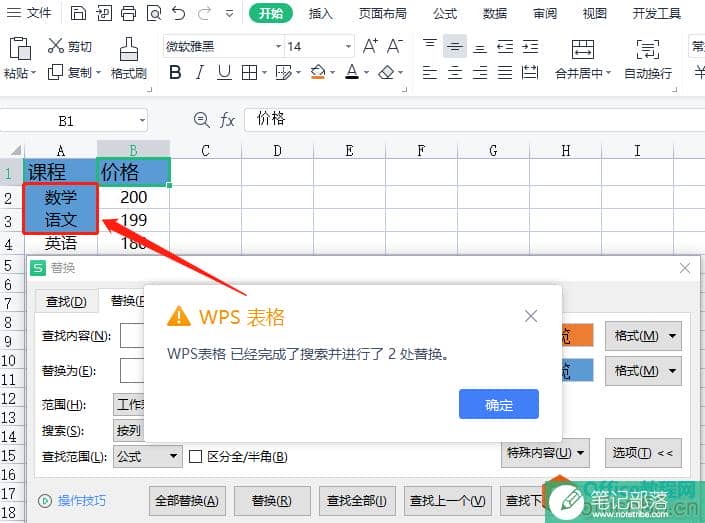The height and width of the screenshot is (523, 705).
Task: Click the font color A icon
Action: click(x=352, y=72)
